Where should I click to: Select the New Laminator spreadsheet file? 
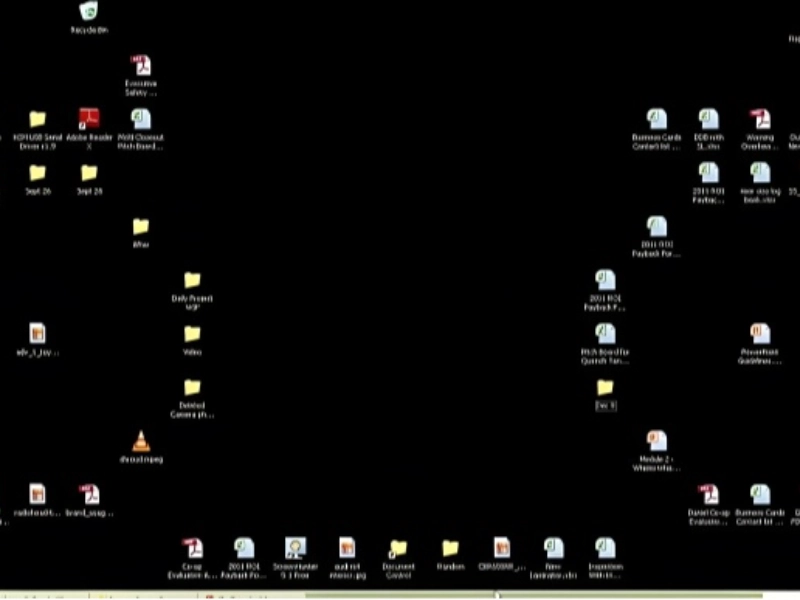[x=553, y=547]
